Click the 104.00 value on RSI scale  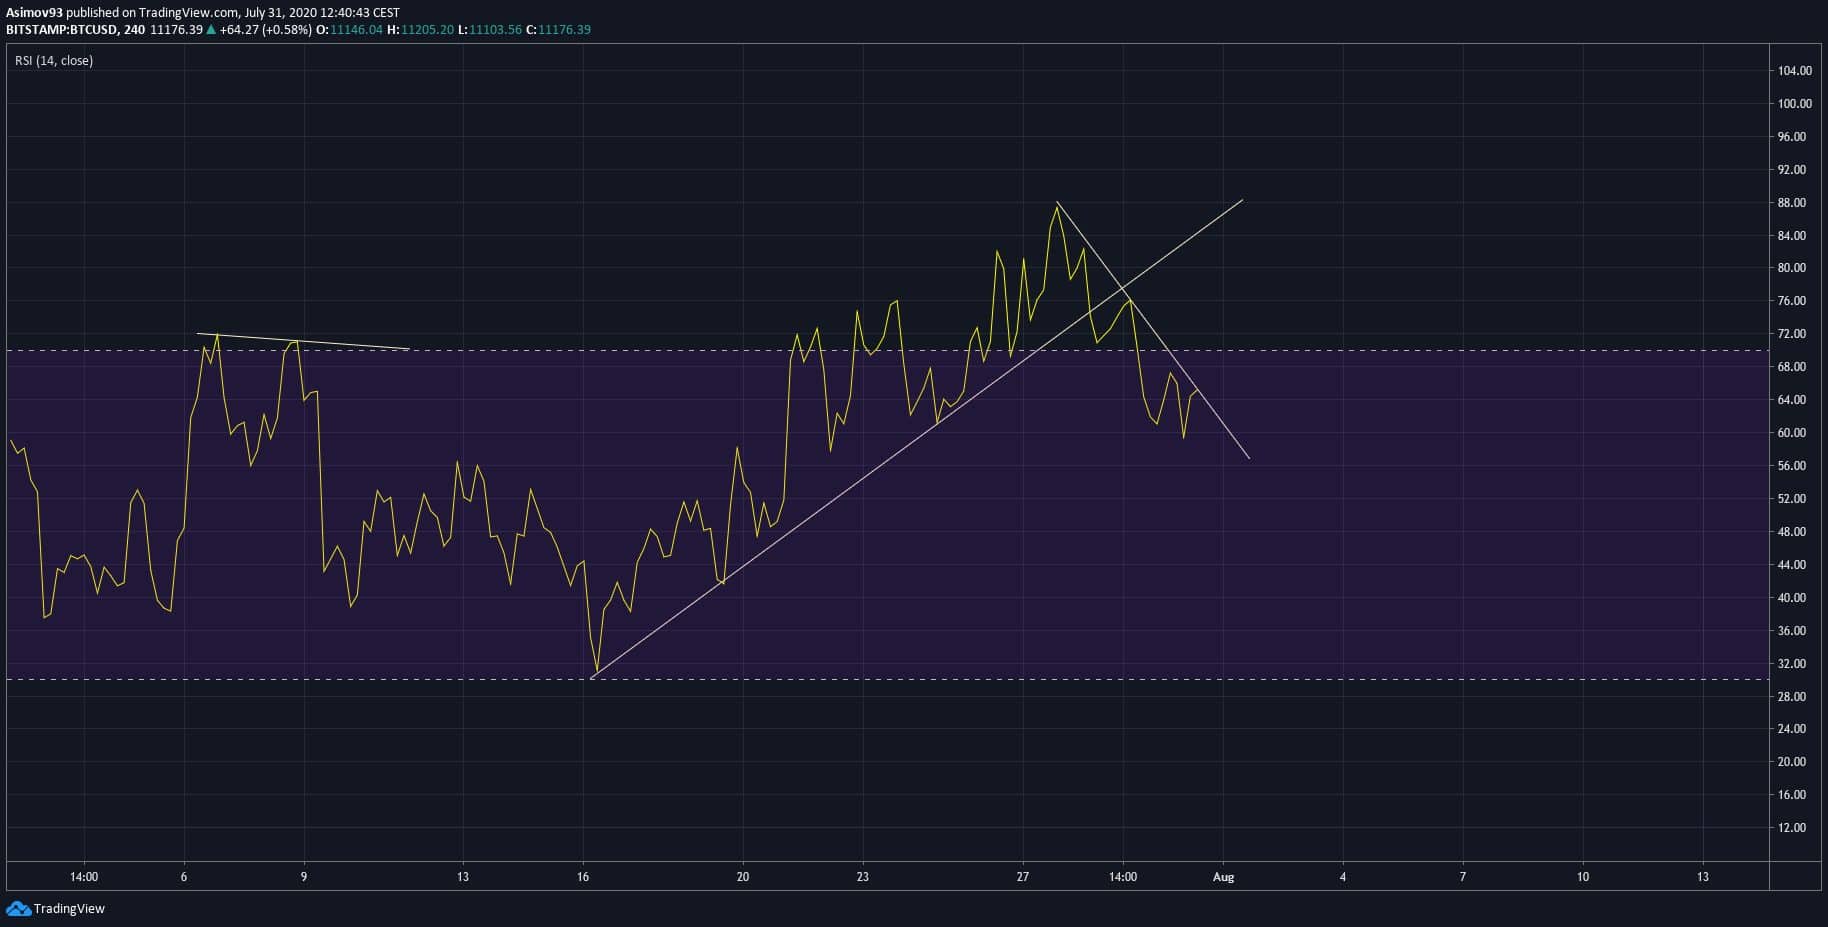coord(1794,71)
